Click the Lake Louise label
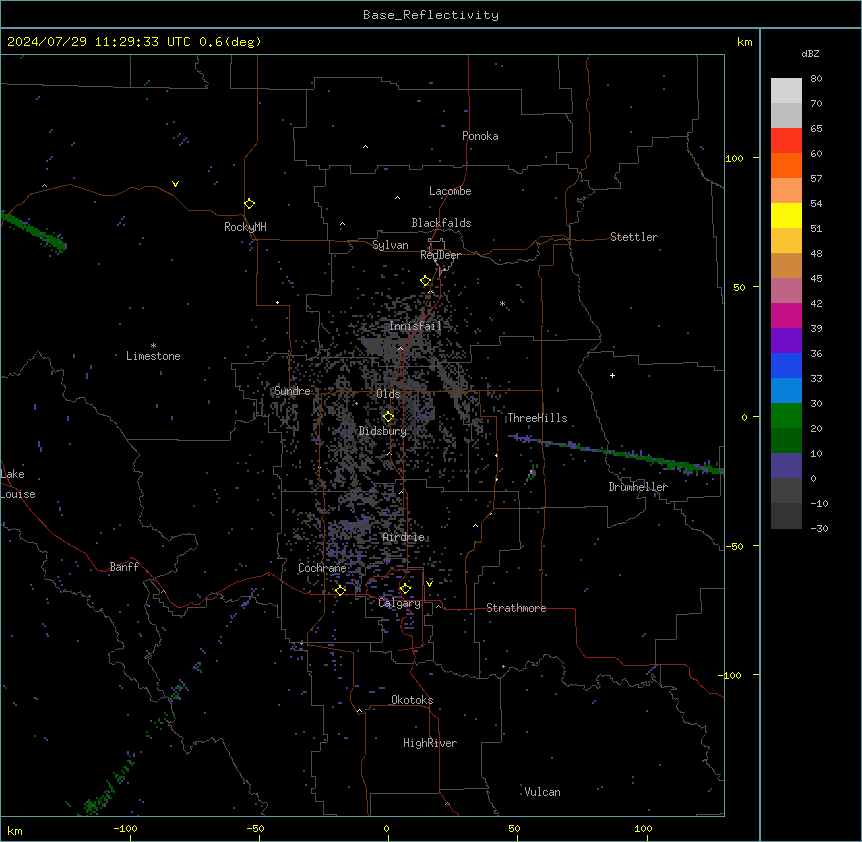This screenshot has height=842, width=862. coord(18,484)
